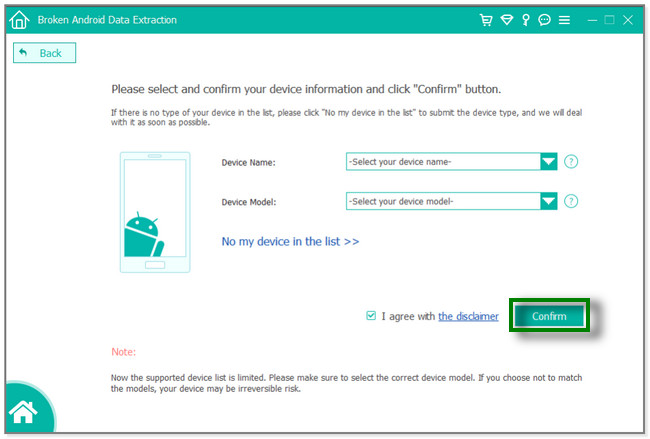Click the Device Name: label
This screenshot has height=439, width=650.
click(248, 163)
